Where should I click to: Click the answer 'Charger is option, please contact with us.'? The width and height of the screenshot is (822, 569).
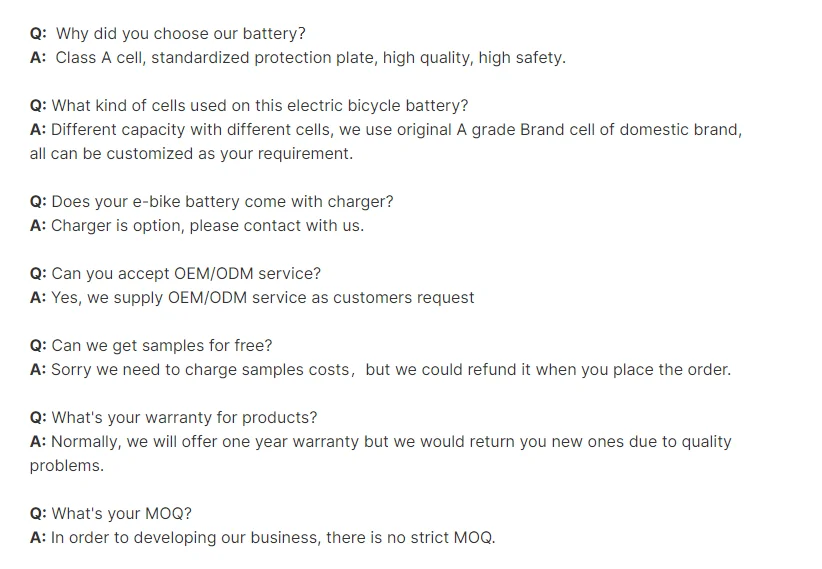click(x=207, y=226)
